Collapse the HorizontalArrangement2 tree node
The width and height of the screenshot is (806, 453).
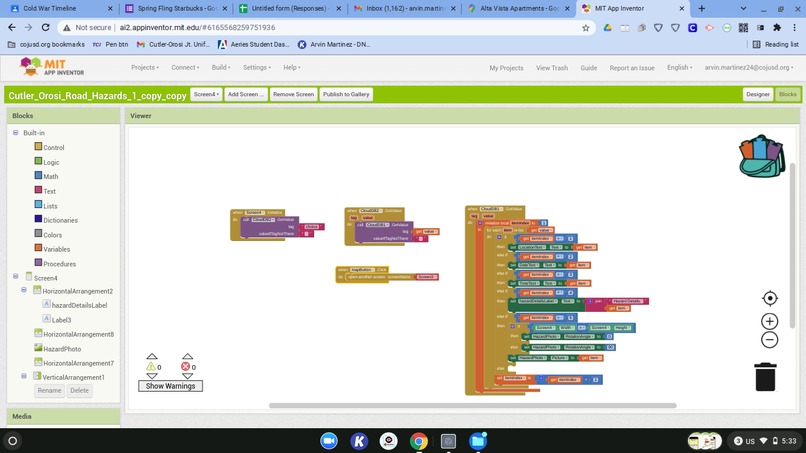click(24, 290)
